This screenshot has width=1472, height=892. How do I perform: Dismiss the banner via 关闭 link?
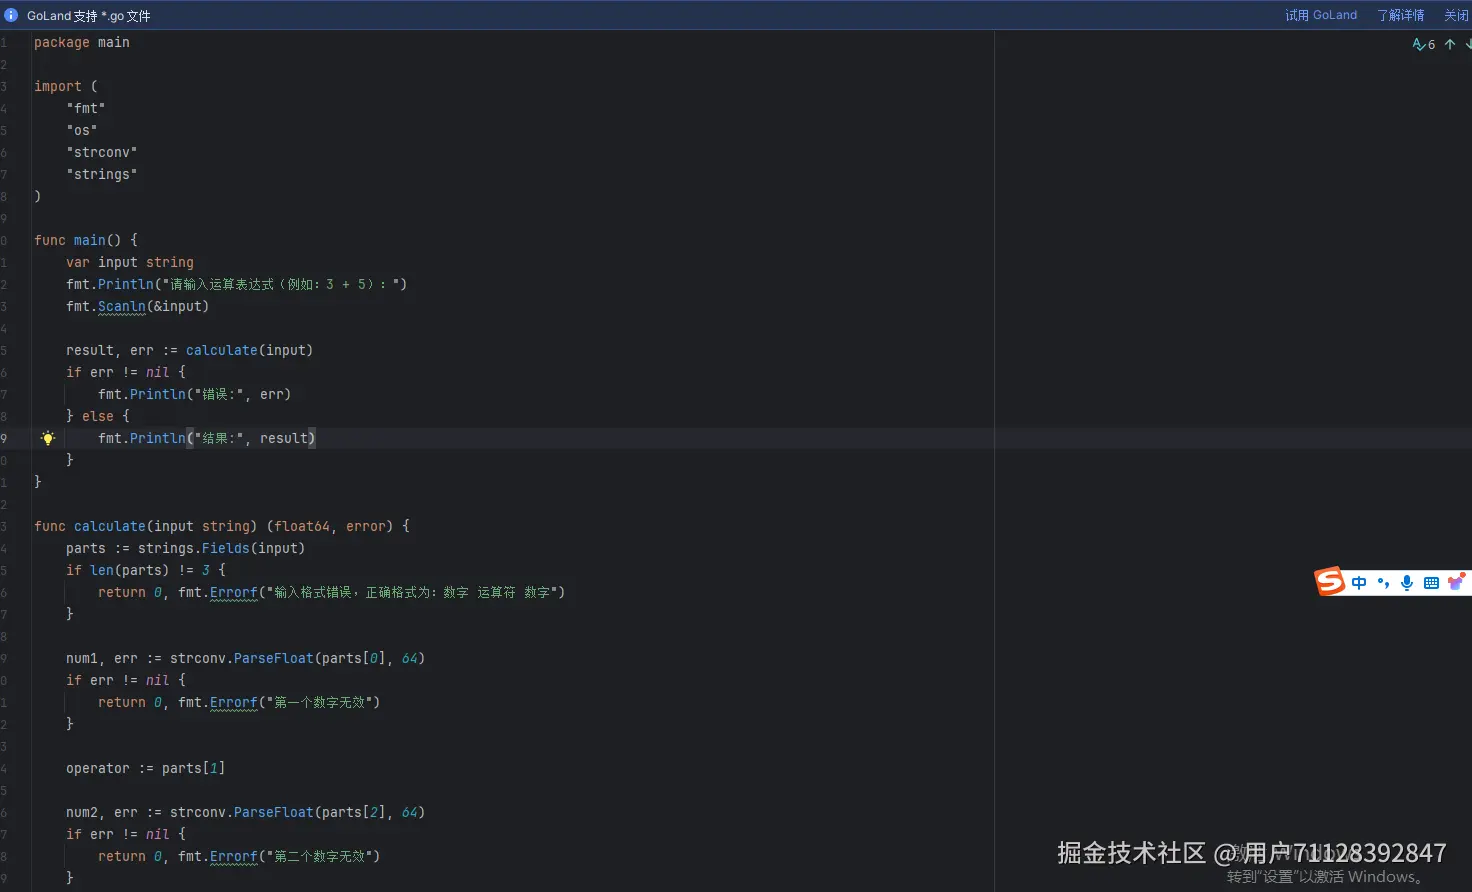tap(1456, 15)
